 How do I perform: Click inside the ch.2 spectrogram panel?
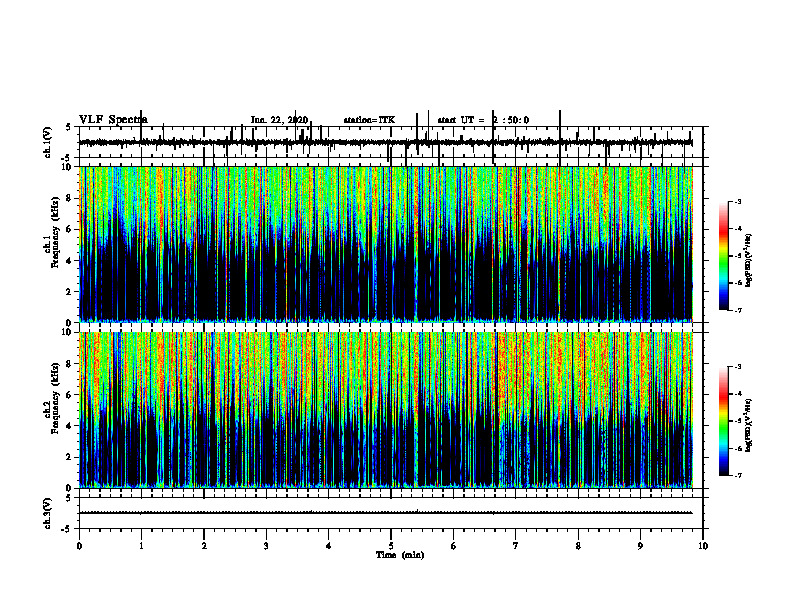[x=386, y=410]
